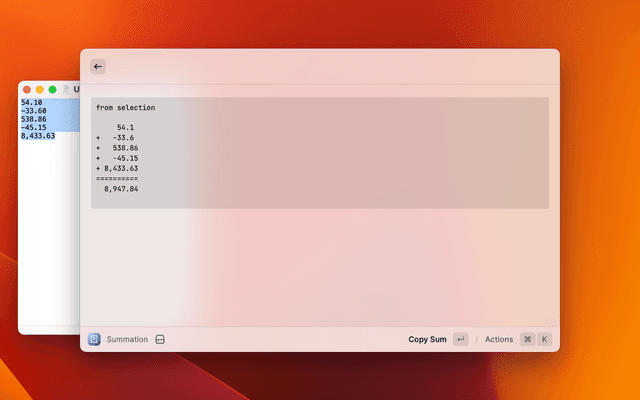Image resolution: width=640 pixels, height=400 pixels.
Task: Click the tray icon beside Summation
Action: click(x=159, y=340)
